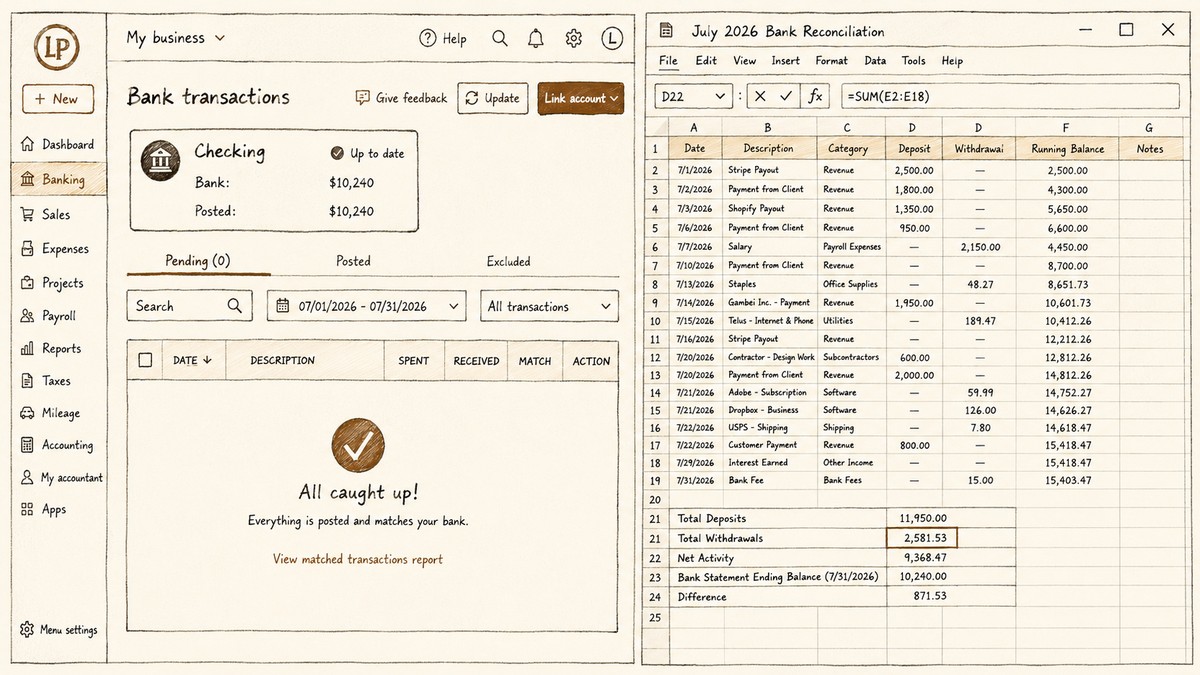The width and height of the screenshot is (1200, 675).
Task: Tick the select-all checkbox in table header
Action: [x=146, y=360]
